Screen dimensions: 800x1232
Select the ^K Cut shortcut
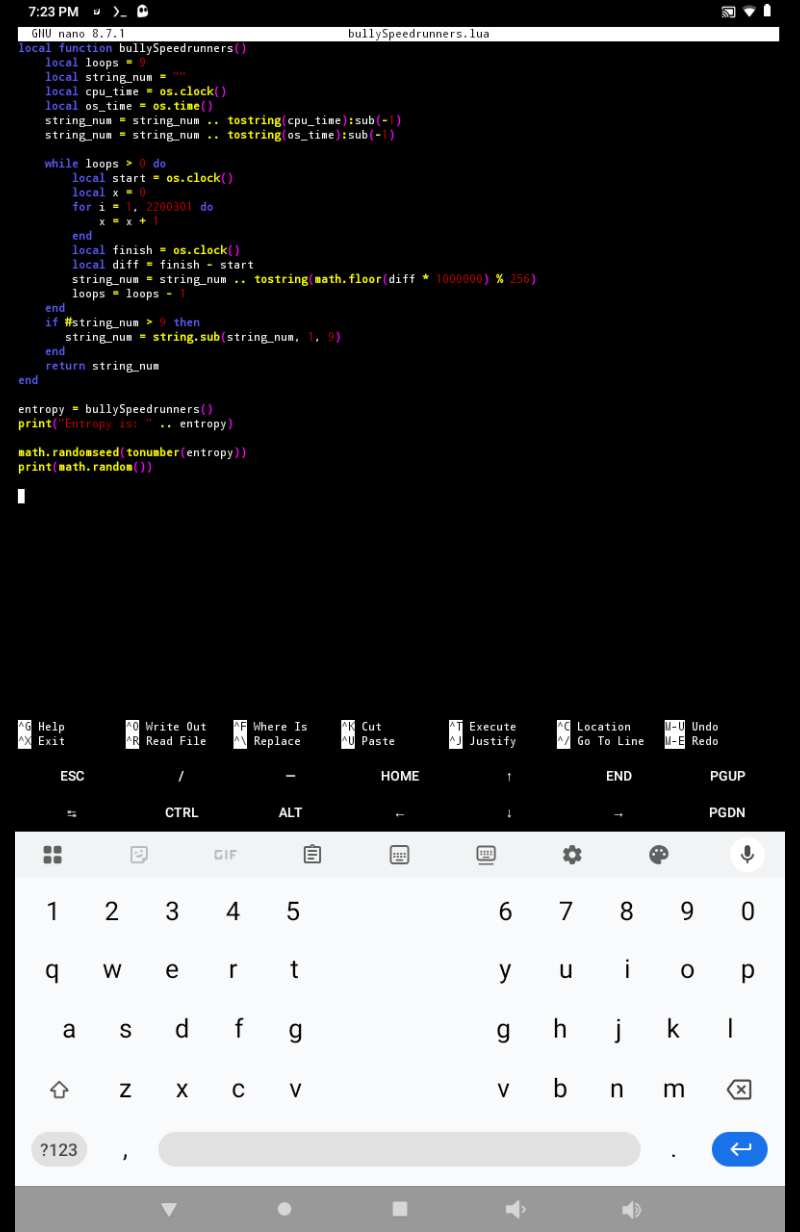pyautogui.click(x=361, y=727)
